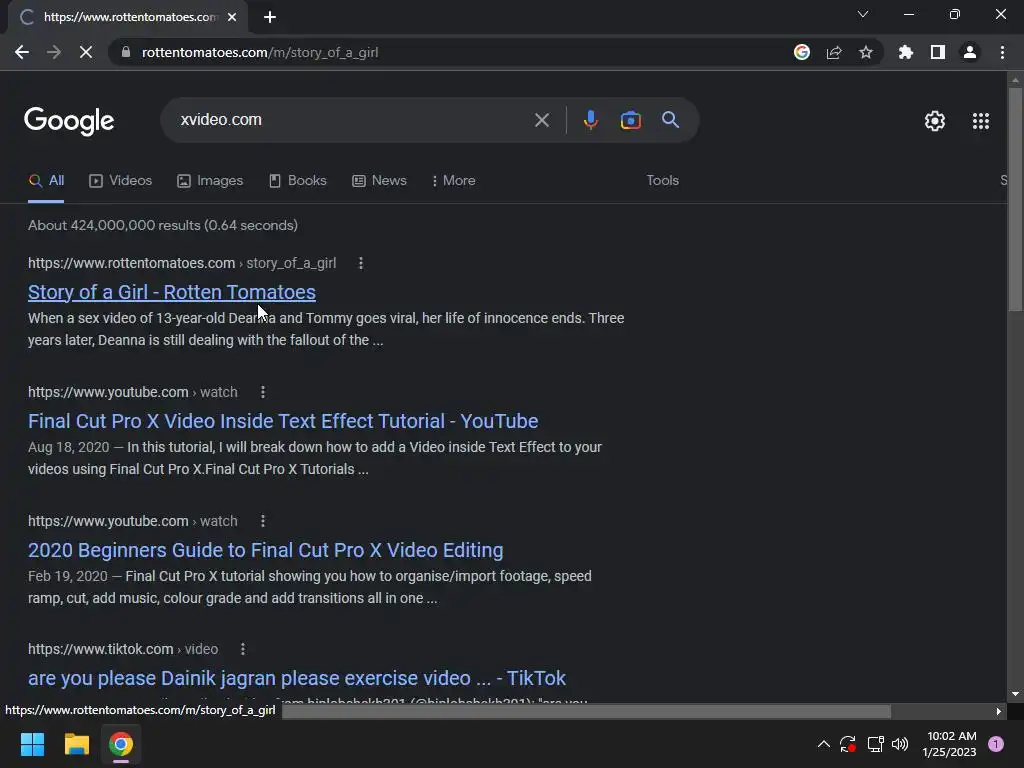Close the Rotten Tomatoes tab

coord(232,17)
